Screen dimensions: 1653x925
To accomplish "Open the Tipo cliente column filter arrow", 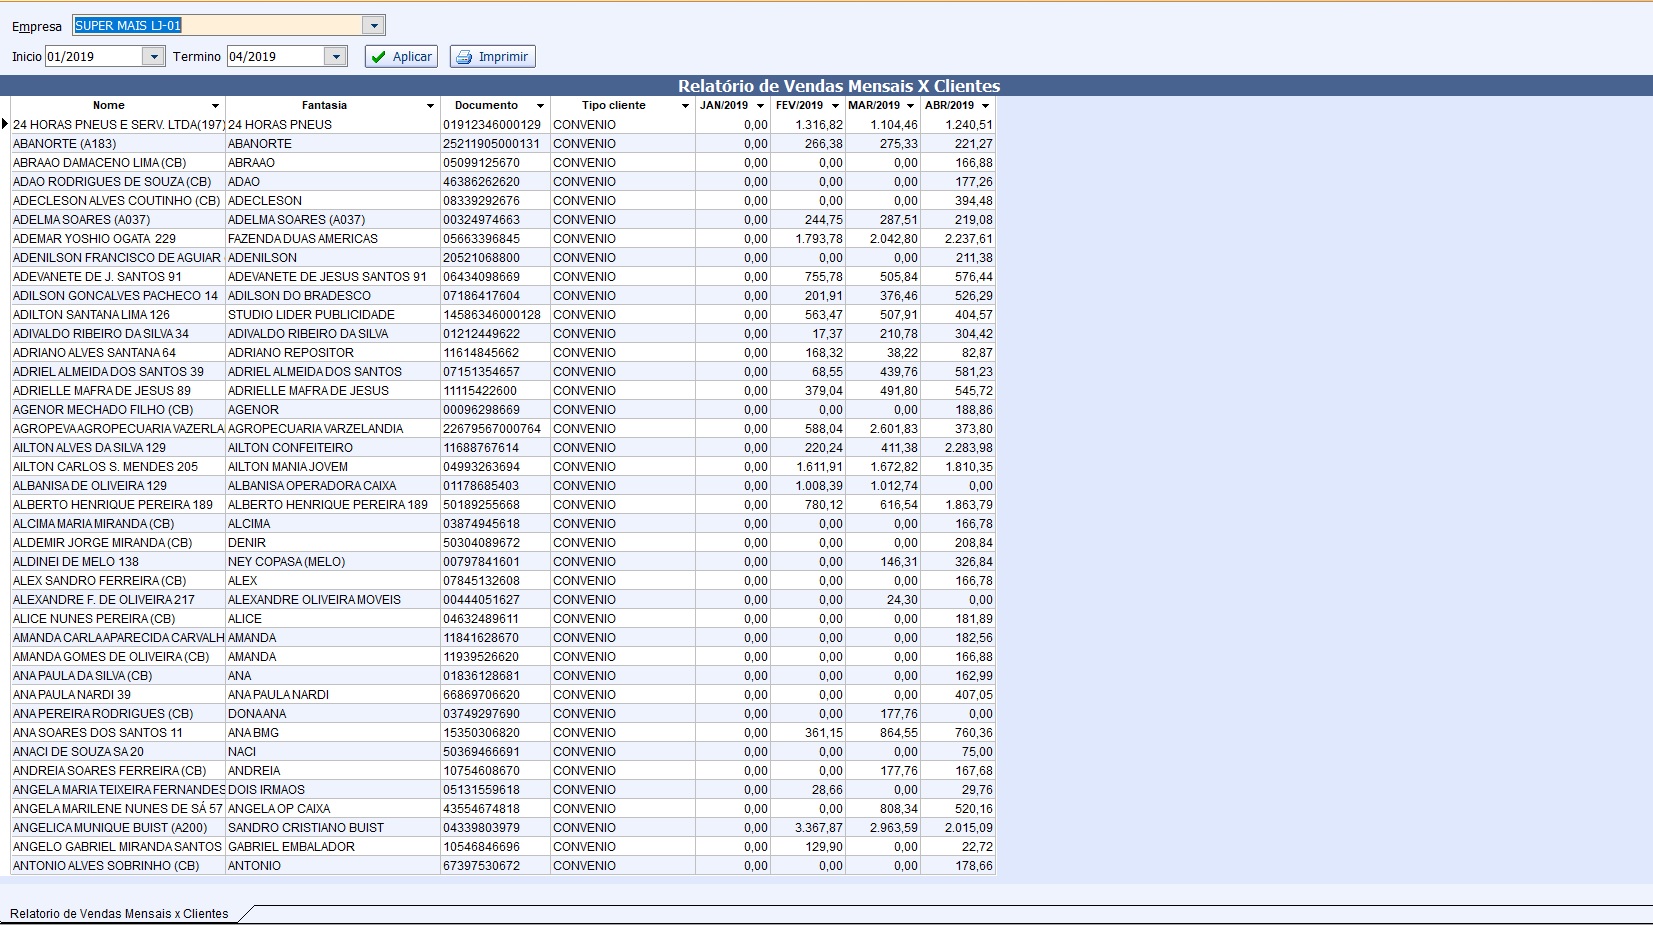I will pos(685,106).
